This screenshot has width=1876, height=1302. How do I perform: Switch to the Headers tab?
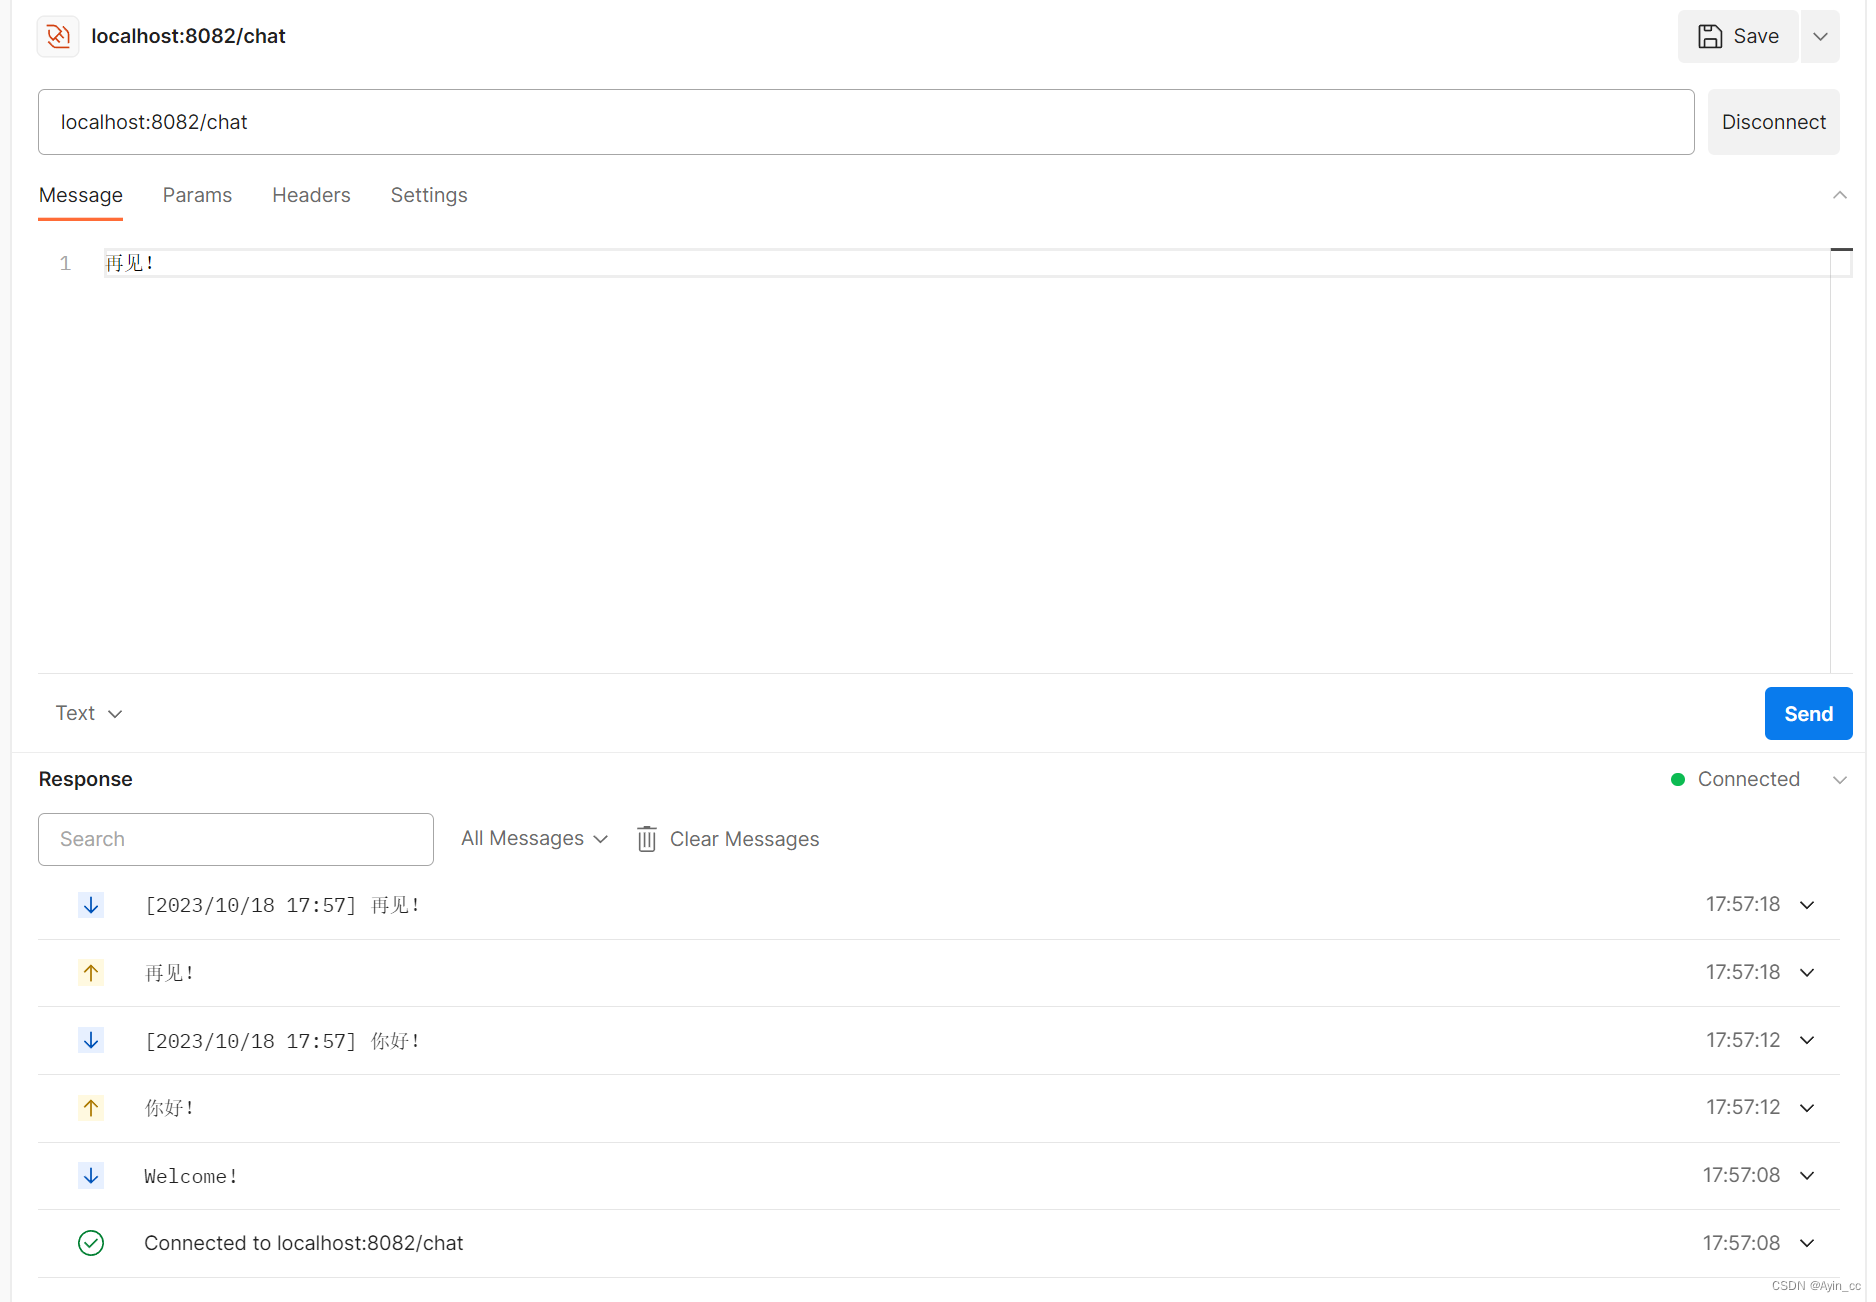pos(311,195)
